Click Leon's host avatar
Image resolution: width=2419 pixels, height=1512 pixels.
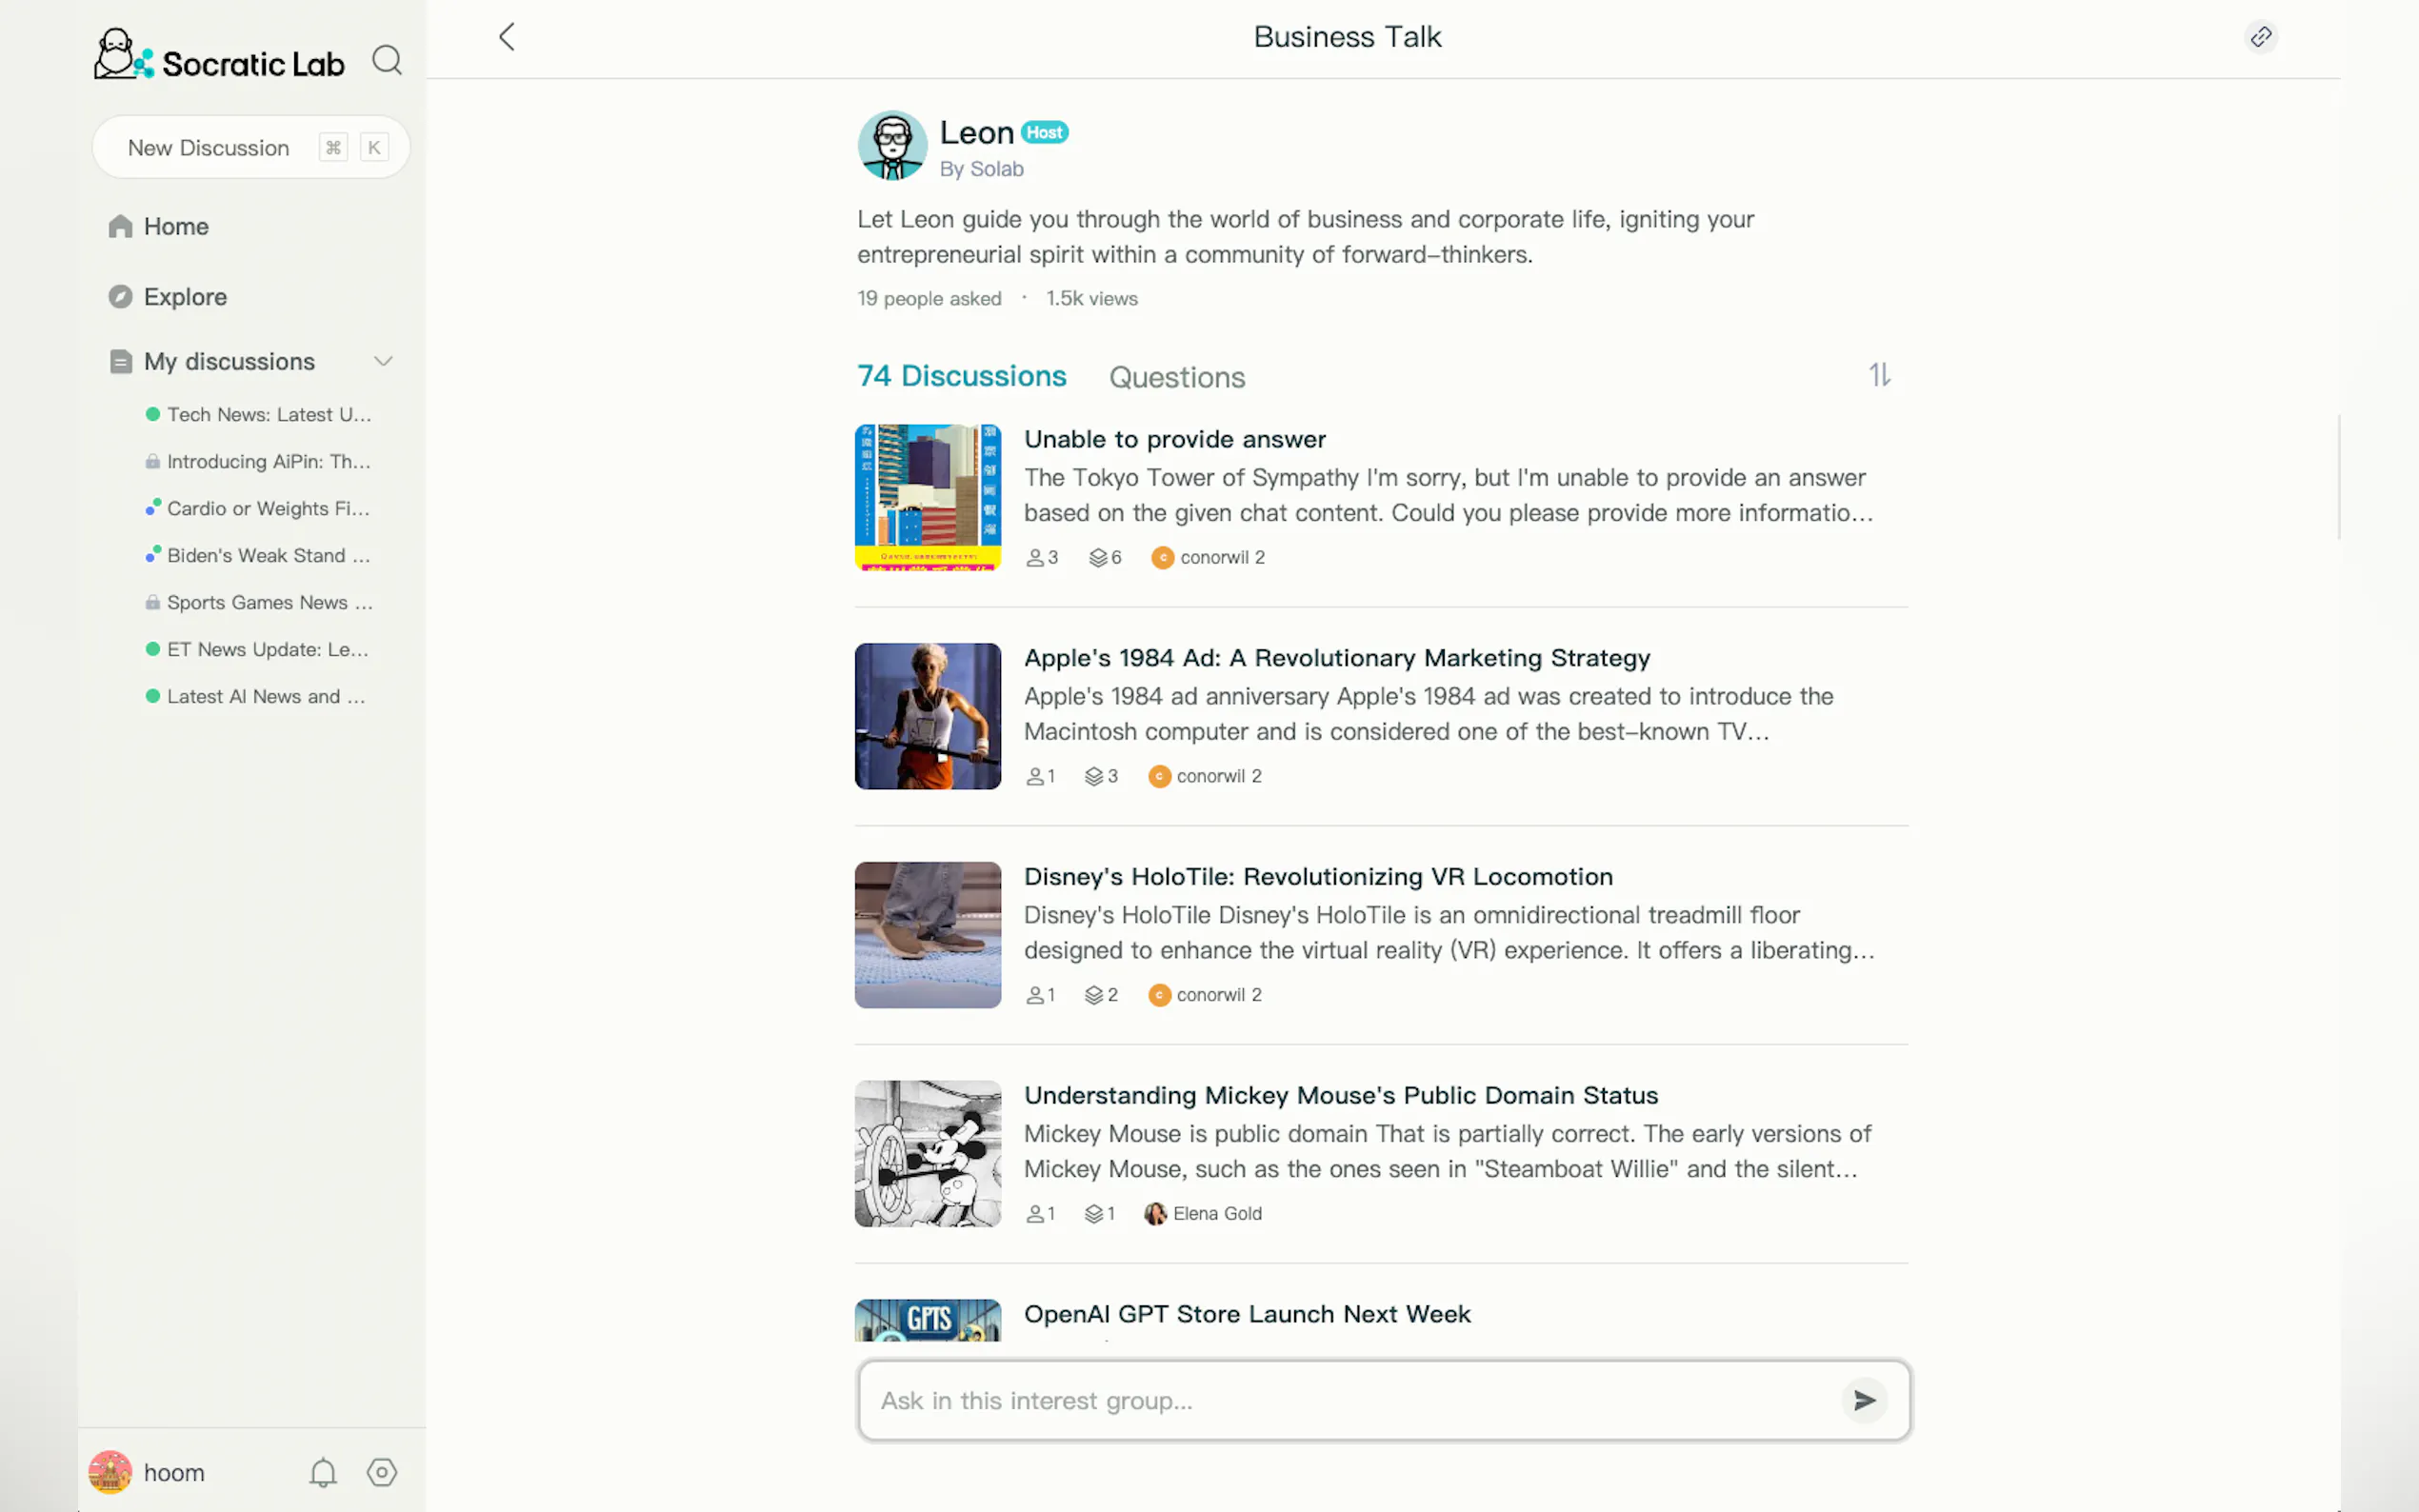click(x=892, y=146)
